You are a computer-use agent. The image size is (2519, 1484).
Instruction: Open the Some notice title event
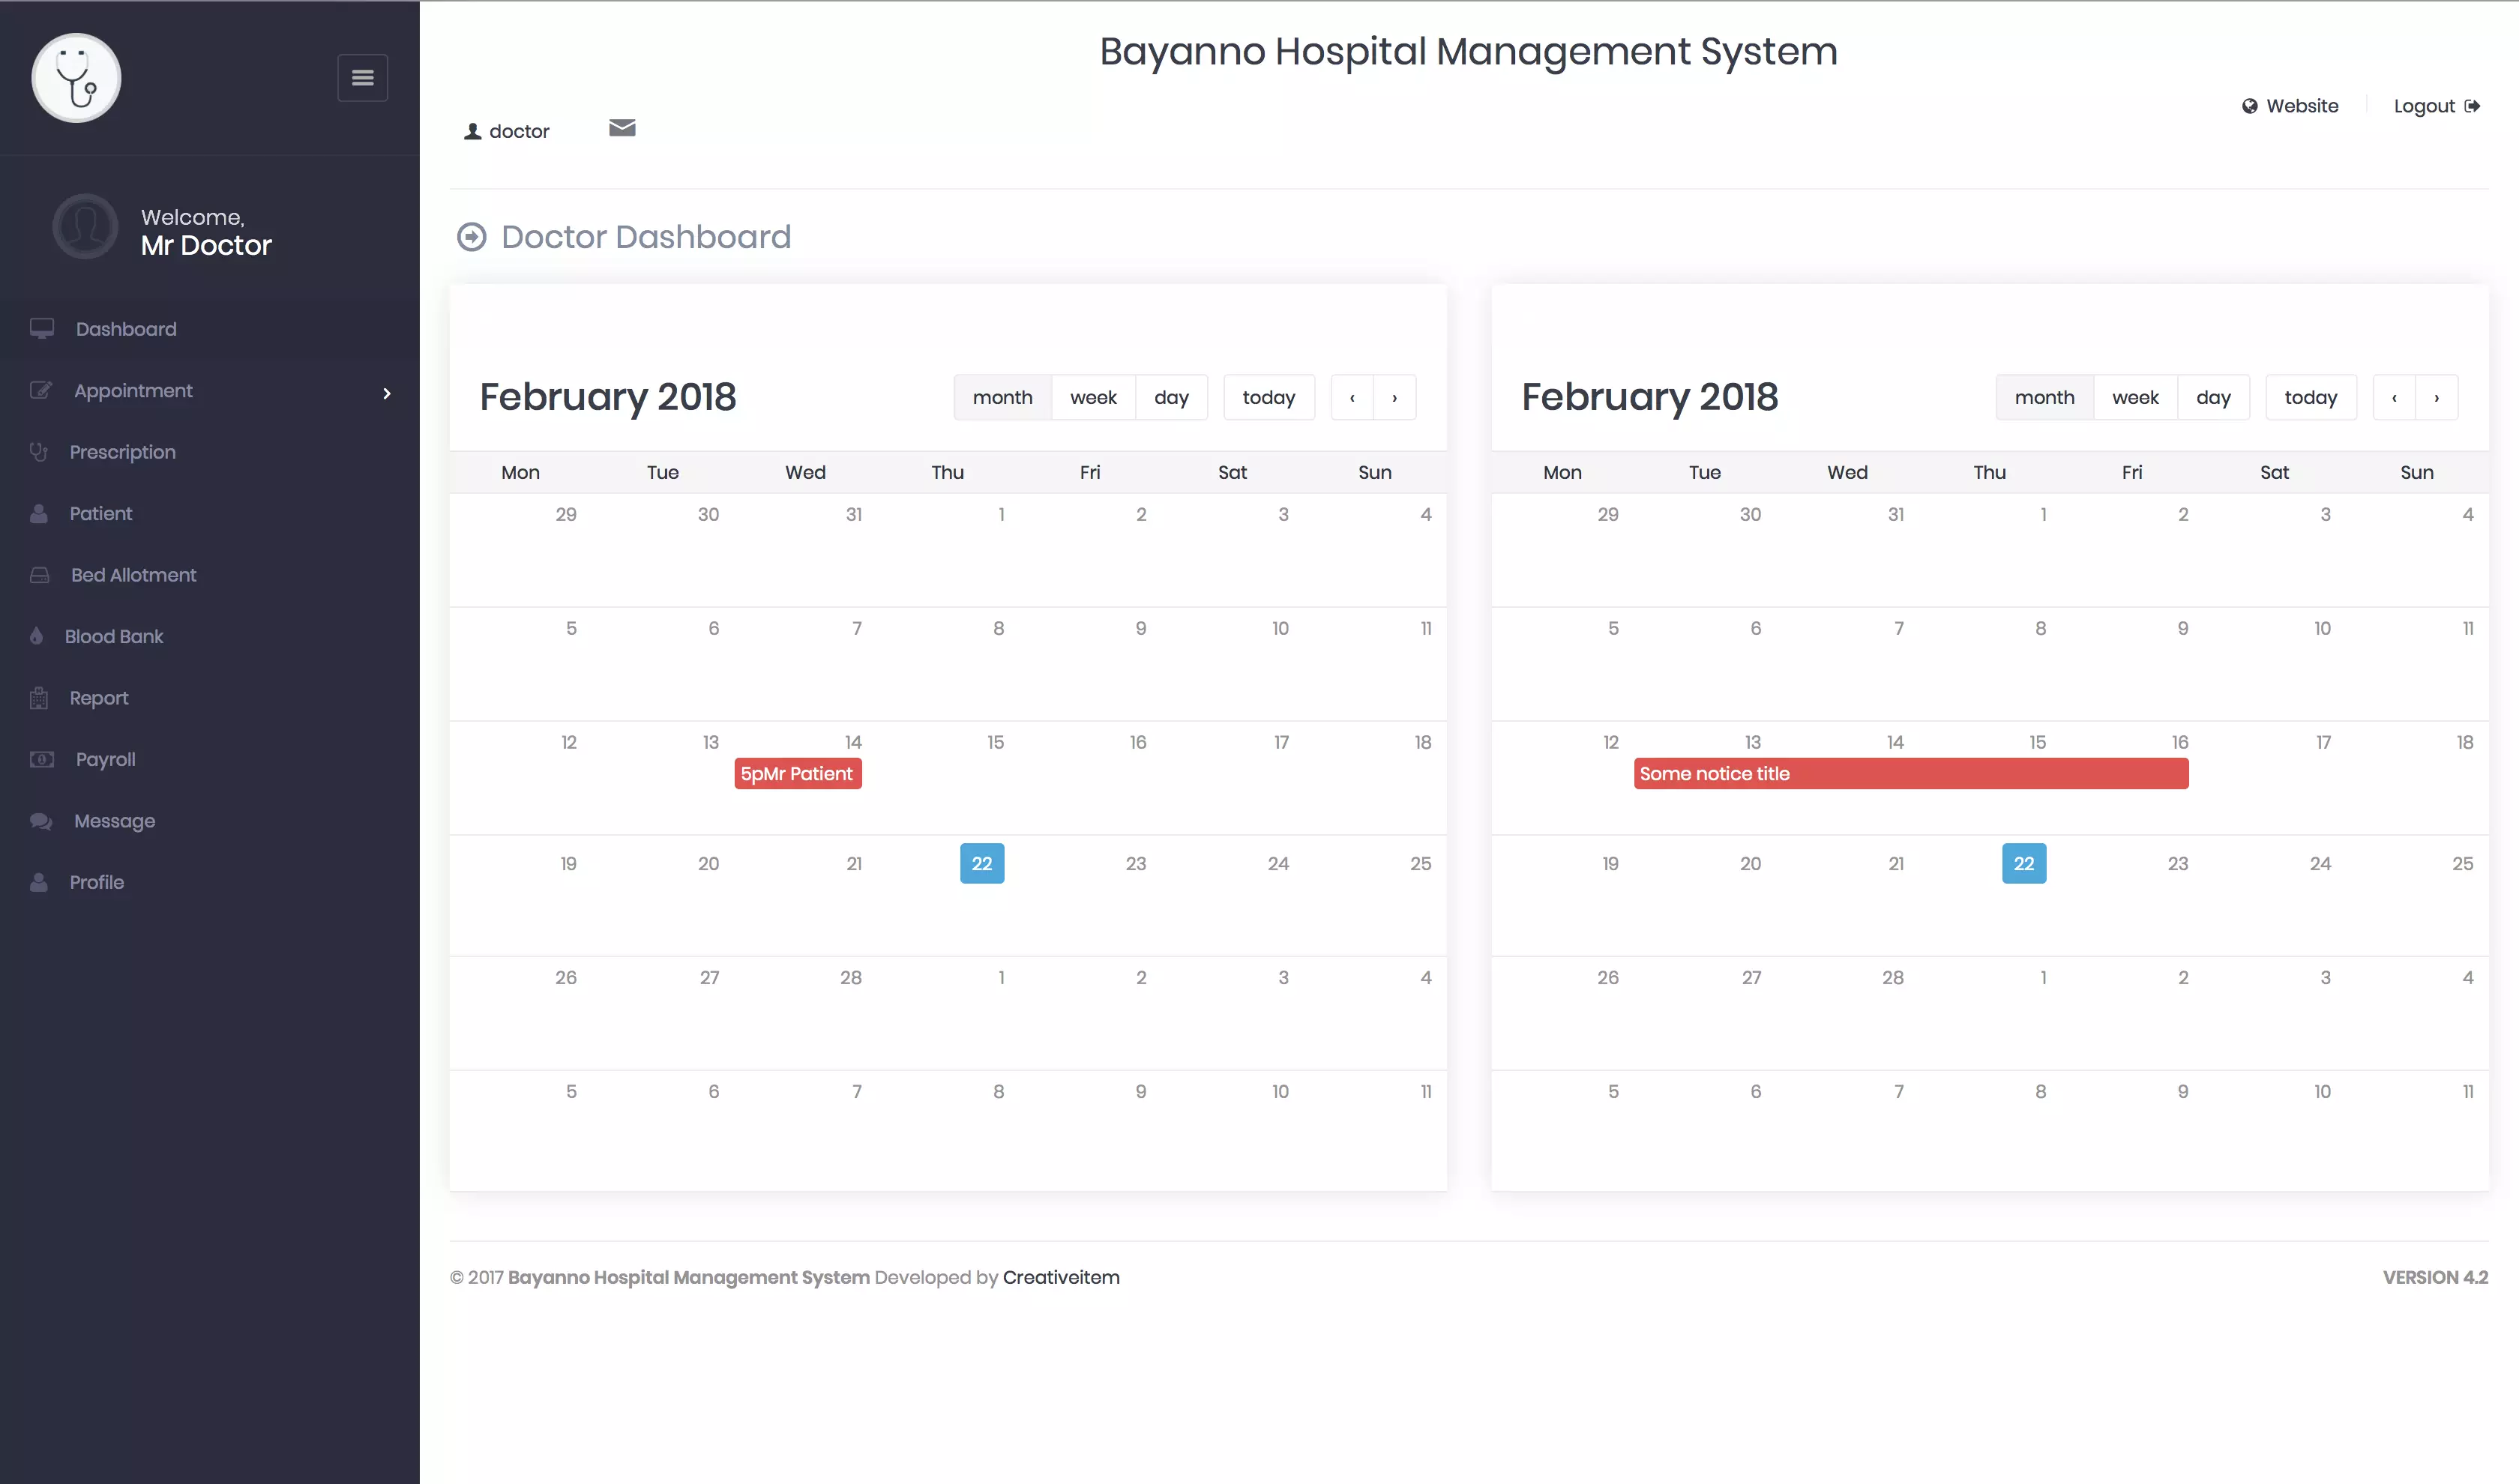[x=1911, y=773]
